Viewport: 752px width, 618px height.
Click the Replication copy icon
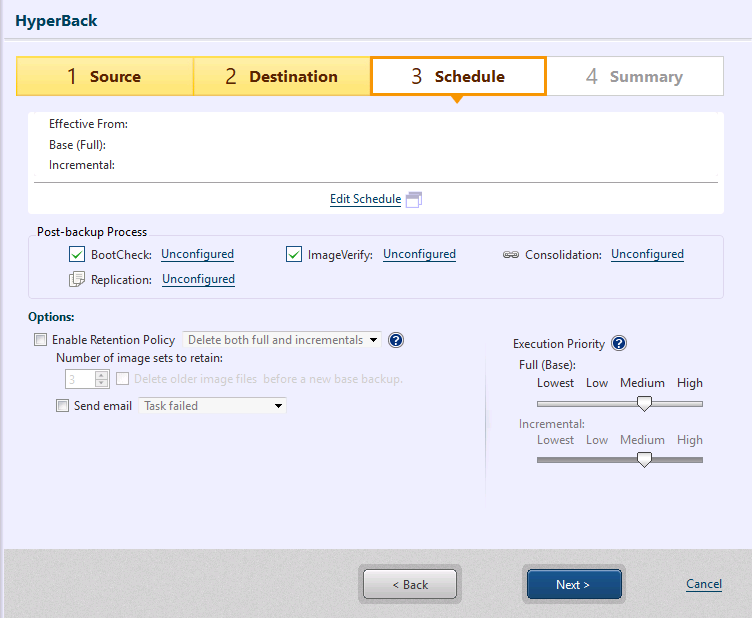(77, 280)
